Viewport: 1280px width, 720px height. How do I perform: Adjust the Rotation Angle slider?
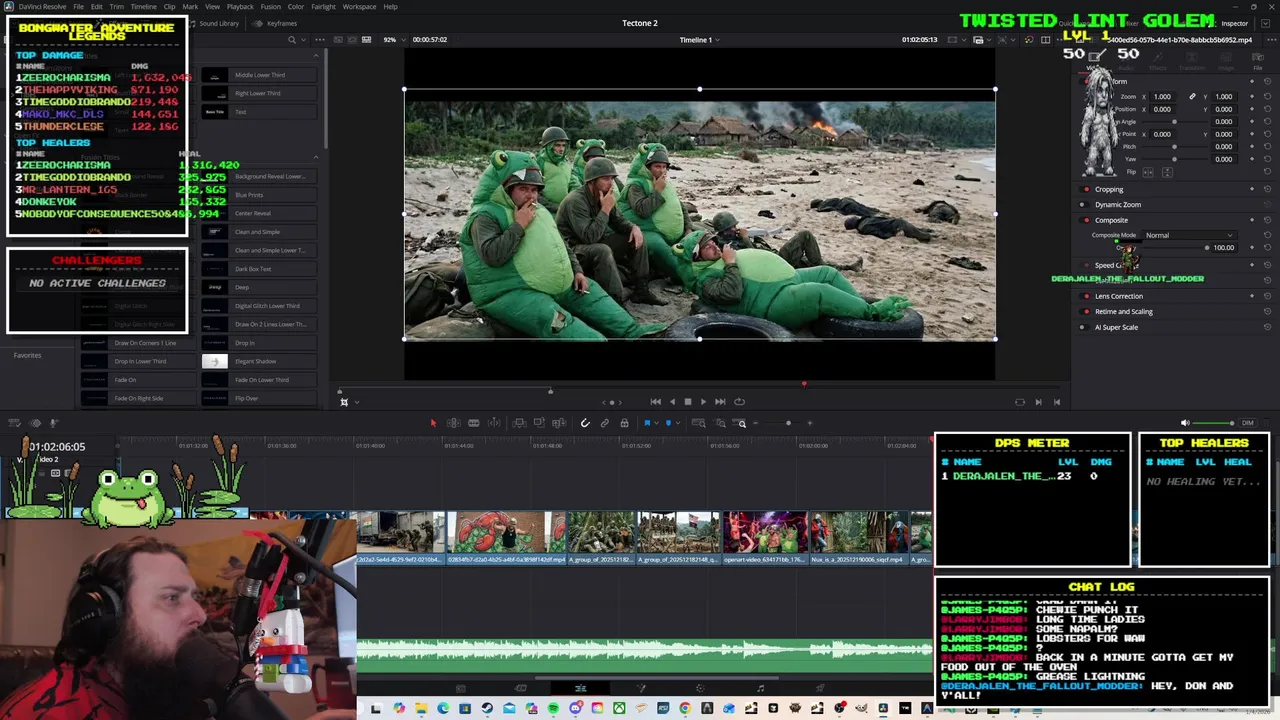tap(1174, 122)
